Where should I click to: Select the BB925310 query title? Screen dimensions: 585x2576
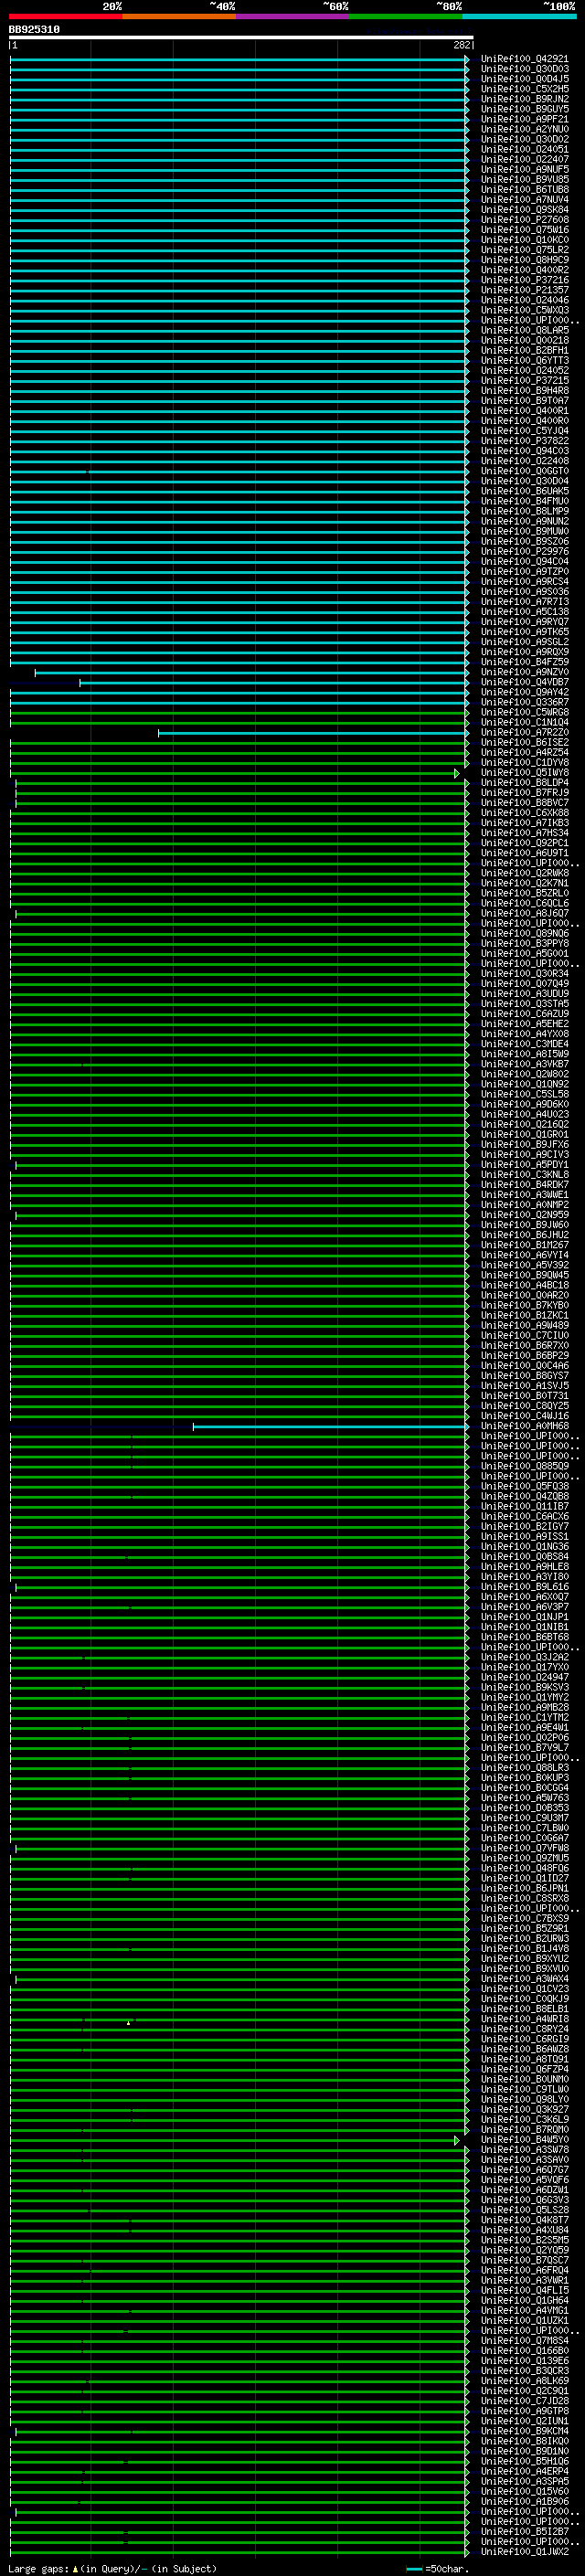point(34,30)
